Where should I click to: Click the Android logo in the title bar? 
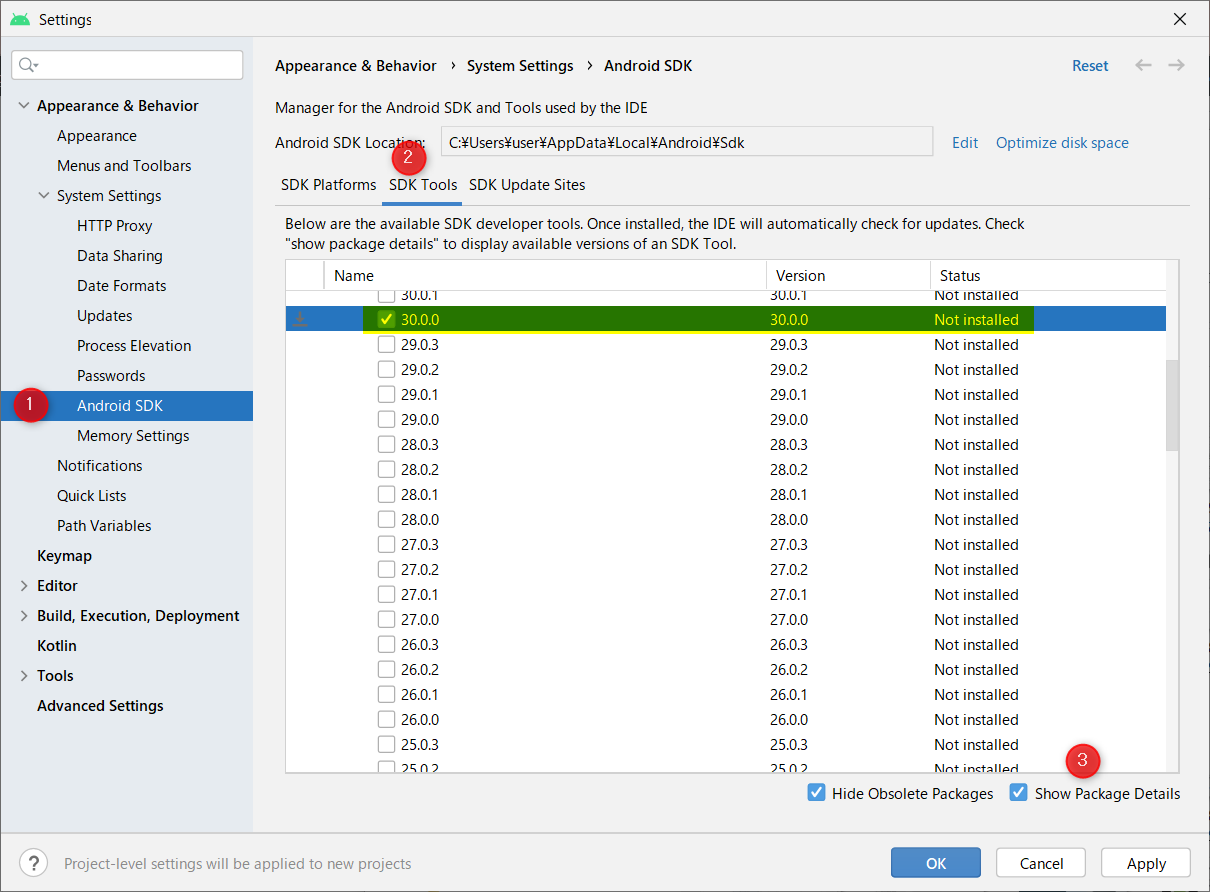point(20,18)
